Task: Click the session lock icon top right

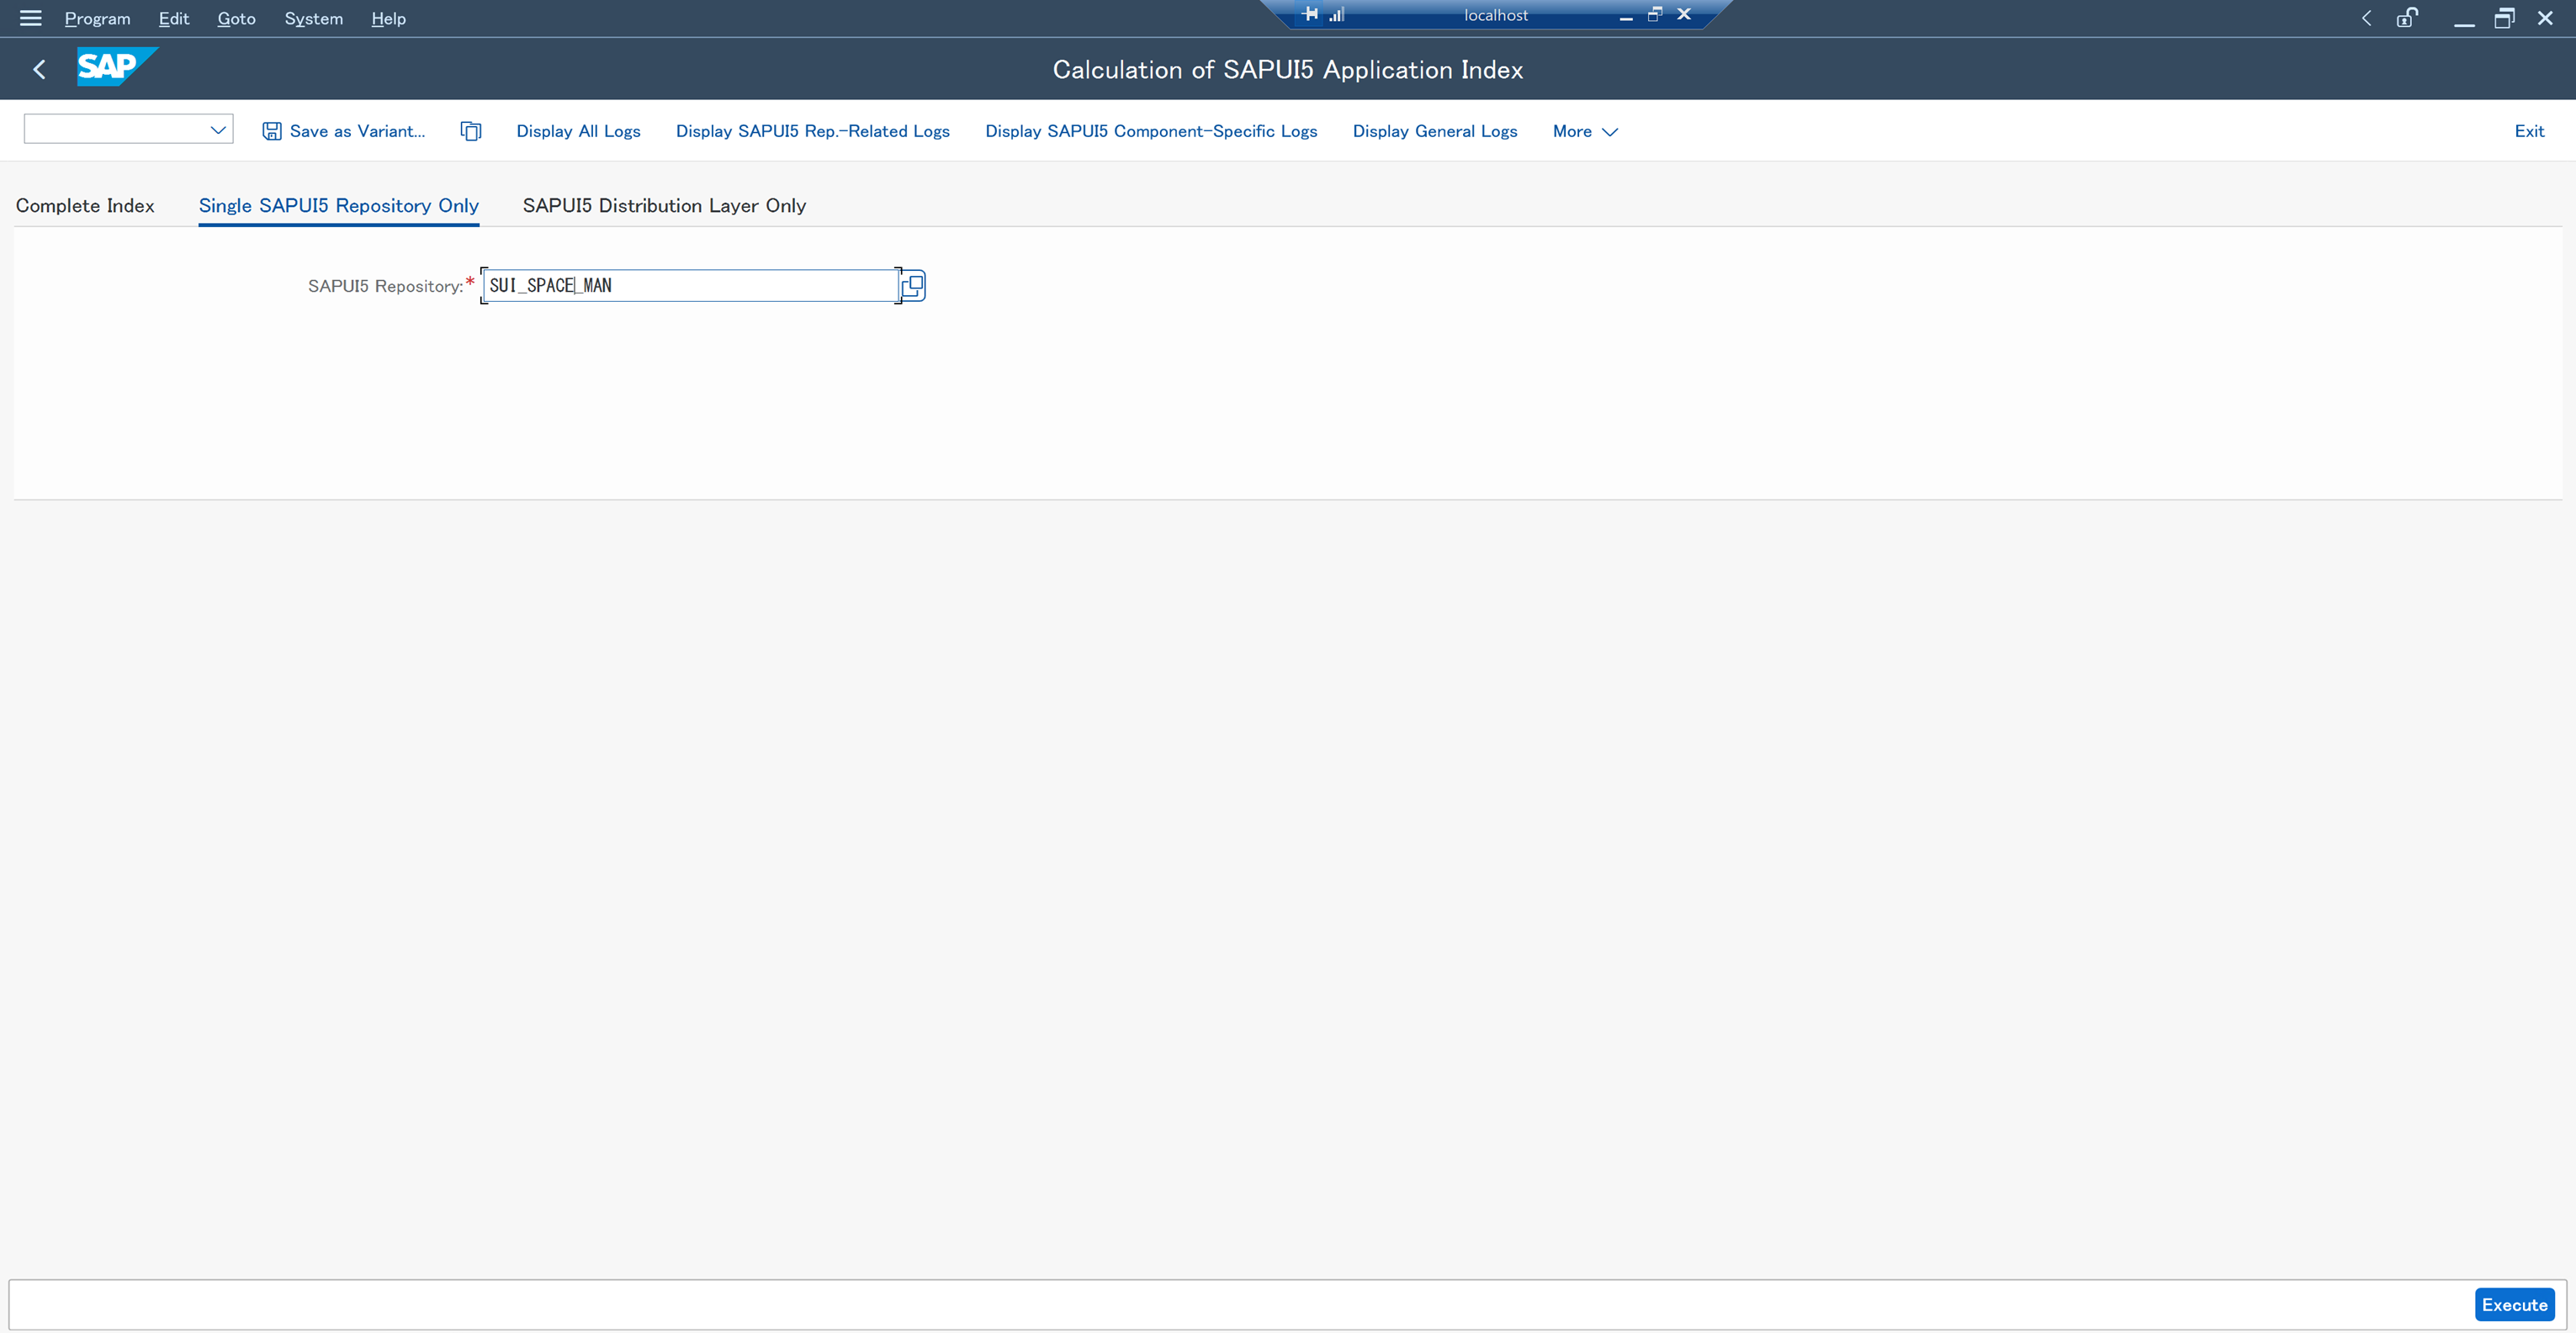Action: (2406, 18)
